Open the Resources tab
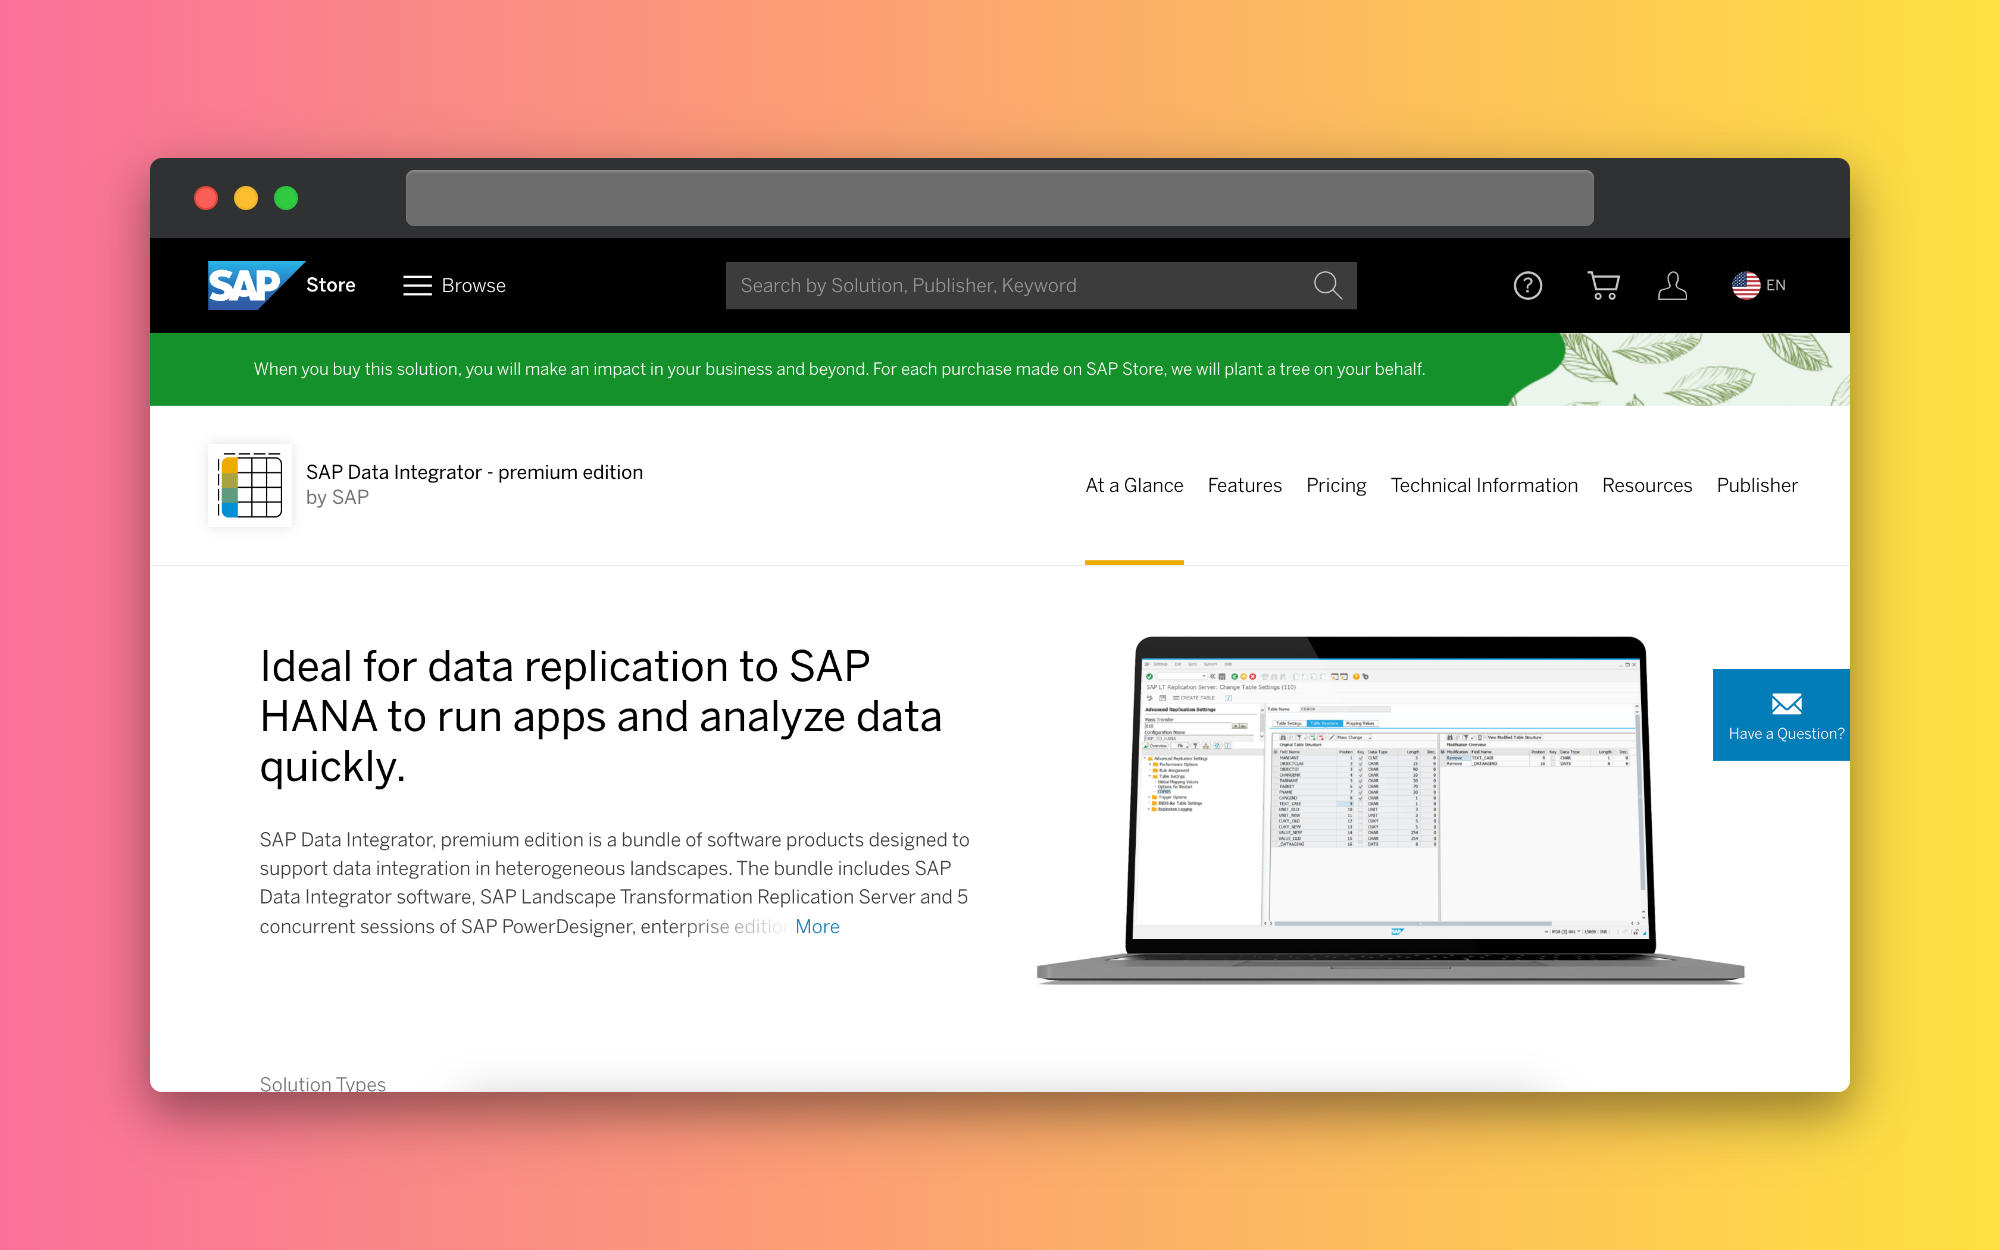This screenshot has height=1250, width=2000. (1647, 486)
